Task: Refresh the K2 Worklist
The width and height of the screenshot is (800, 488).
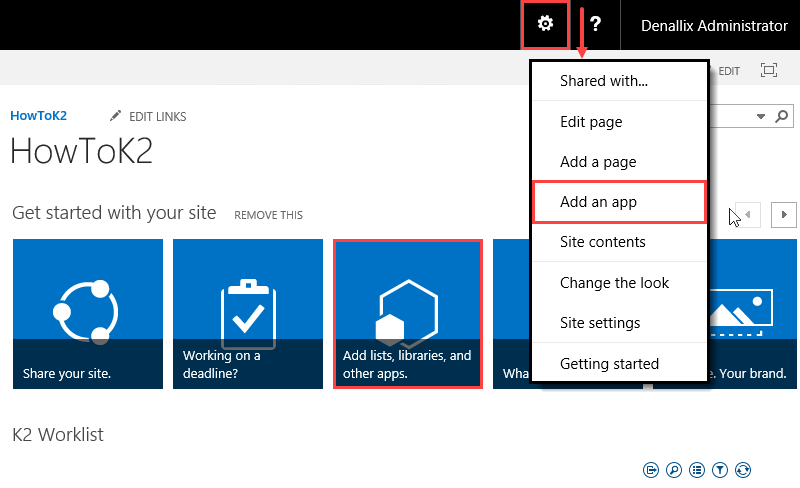Action: tap(743, 469)
